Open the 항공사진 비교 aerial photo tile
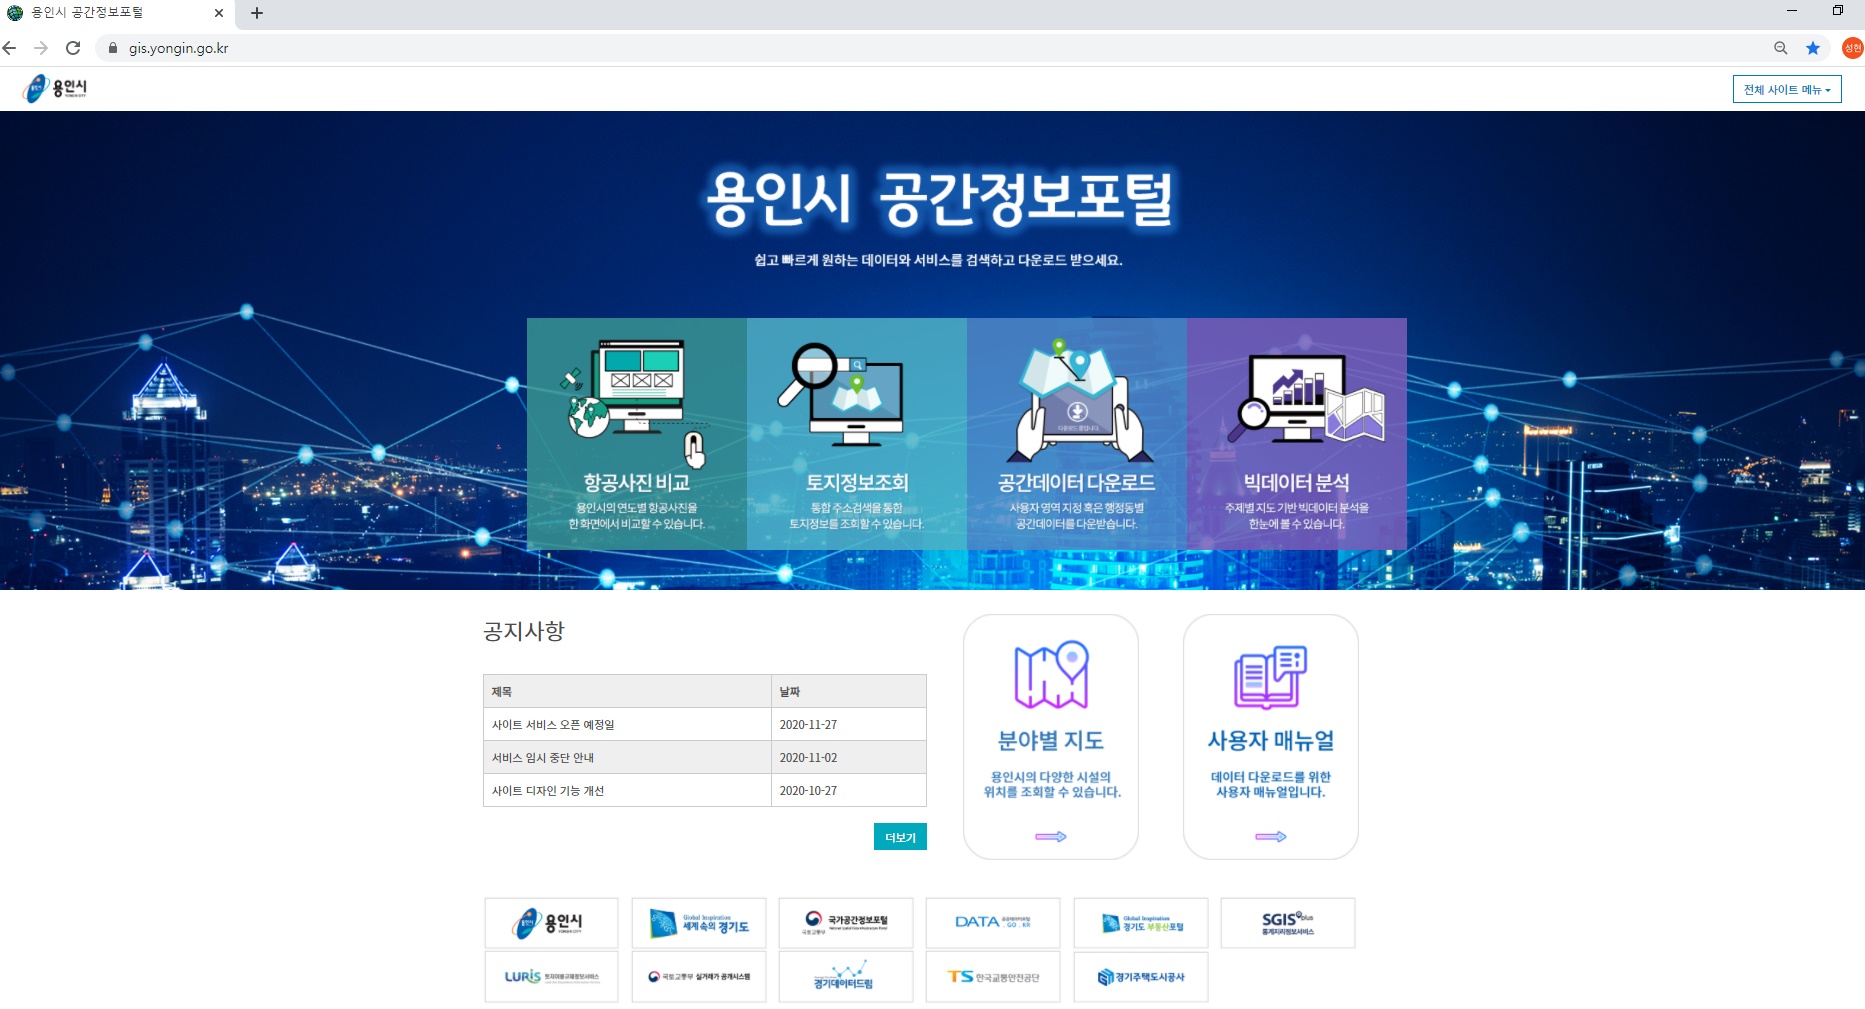Image resolution: width=1865 pixels, height=1009 pixels. tap(636, 433)
